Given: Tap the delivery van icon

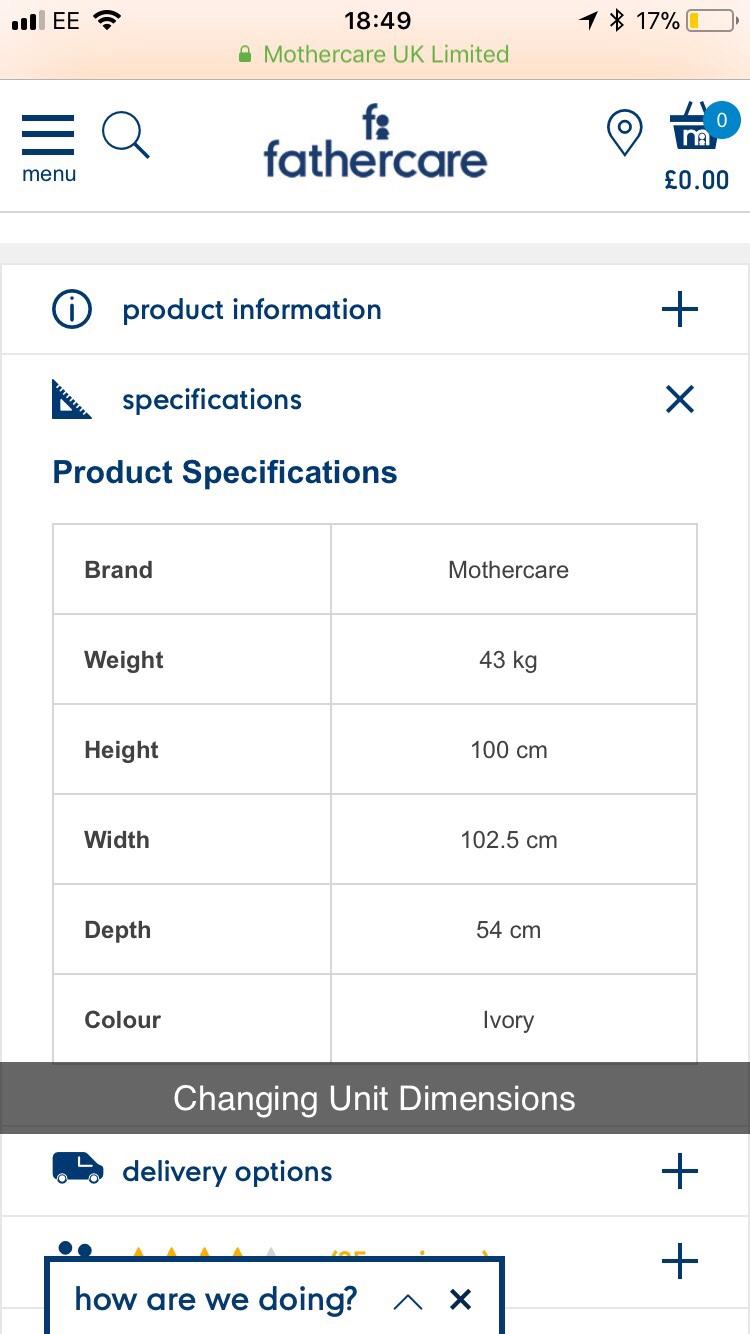Looking at the screenshot, I should pyautogui.click(x=78, y=1168).
